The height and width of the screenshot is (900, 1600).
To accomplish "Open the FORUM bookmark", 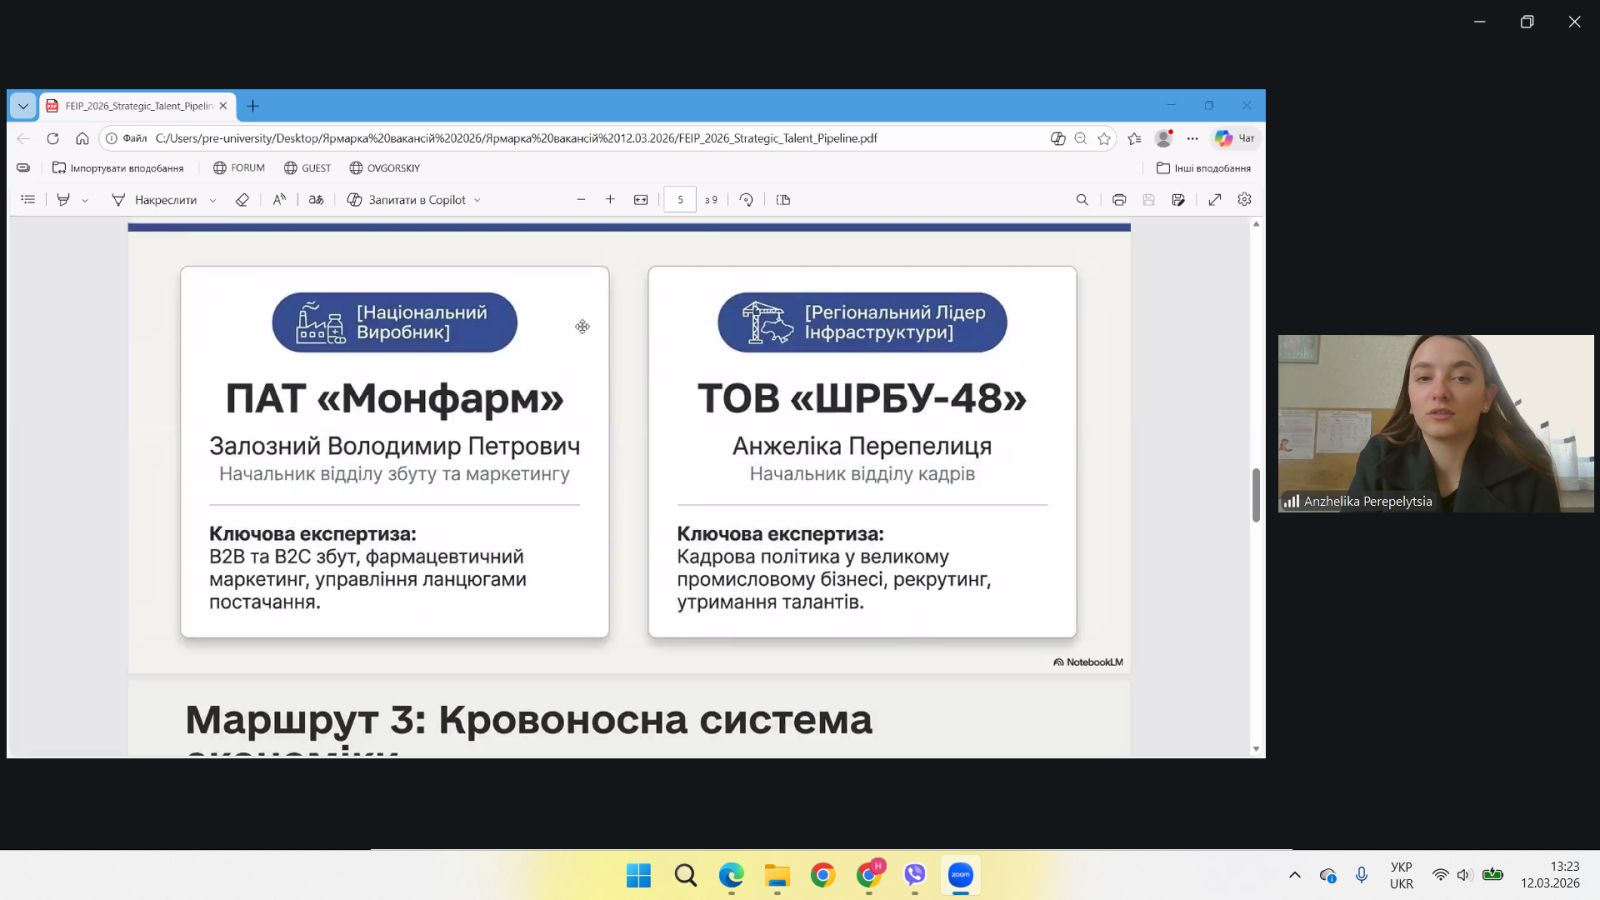I will pyautogui.click(x=239, y=168).
